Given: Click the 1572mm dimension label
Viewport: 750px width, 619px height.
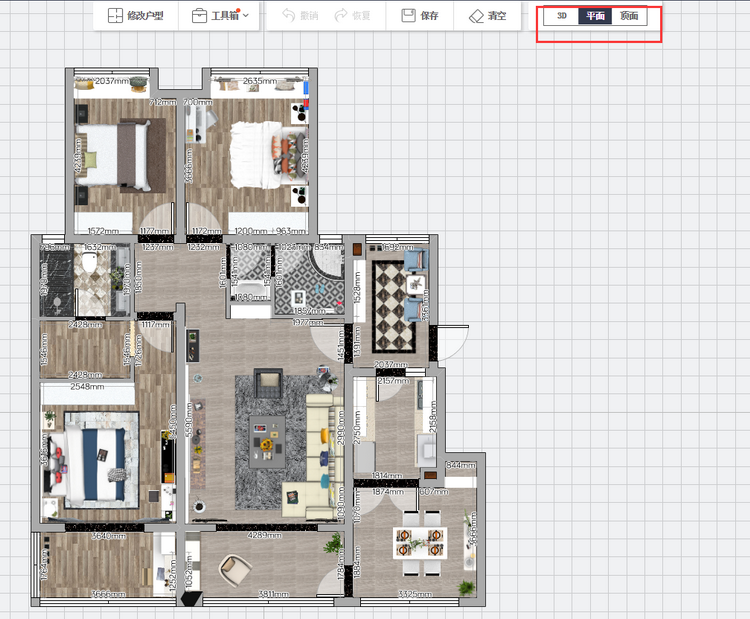Looking at the screenshot, I should pyautogui.click(x=103, y=231).
